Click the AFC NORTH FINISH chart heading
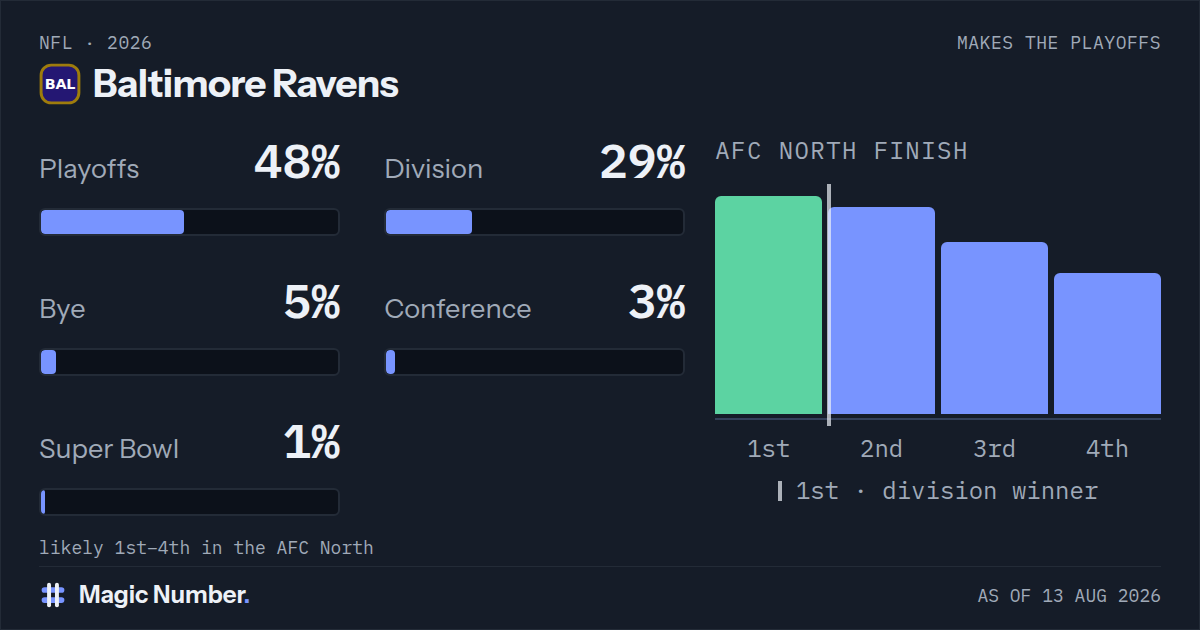 click(x=842, y=151)
